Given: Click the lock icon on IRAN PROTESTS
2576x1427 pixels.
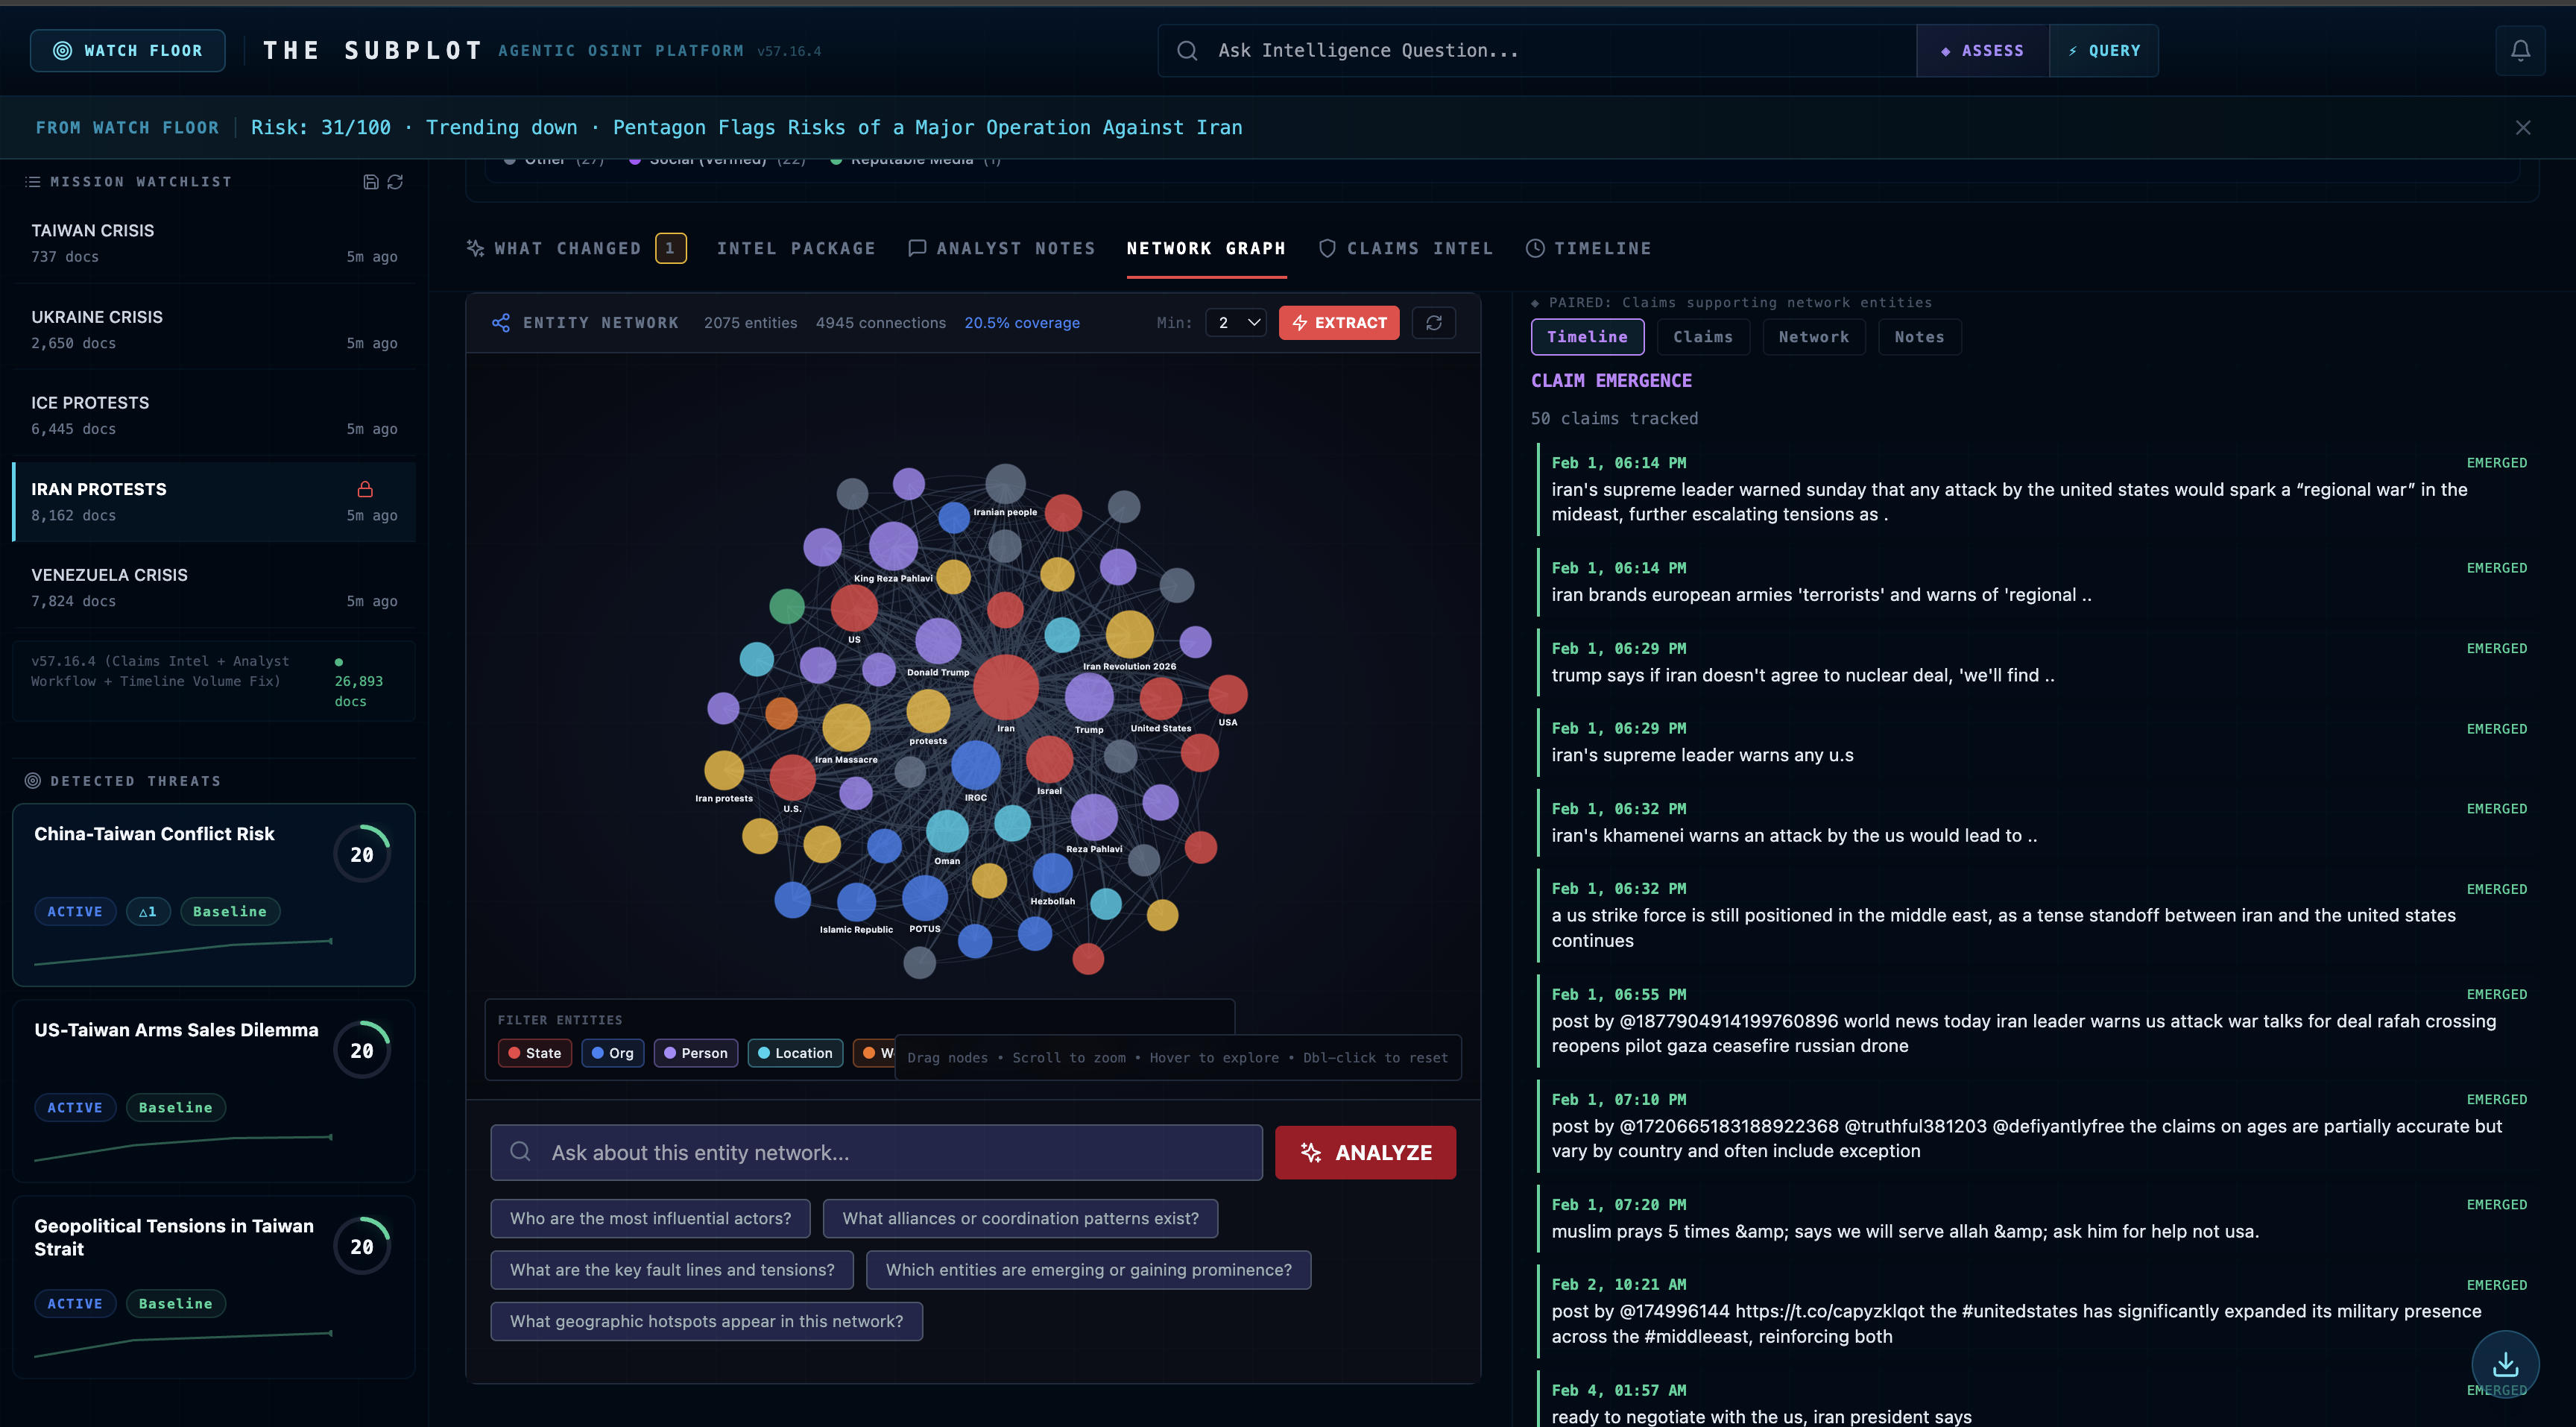Looking at the screenshot, I should point(365,489).
